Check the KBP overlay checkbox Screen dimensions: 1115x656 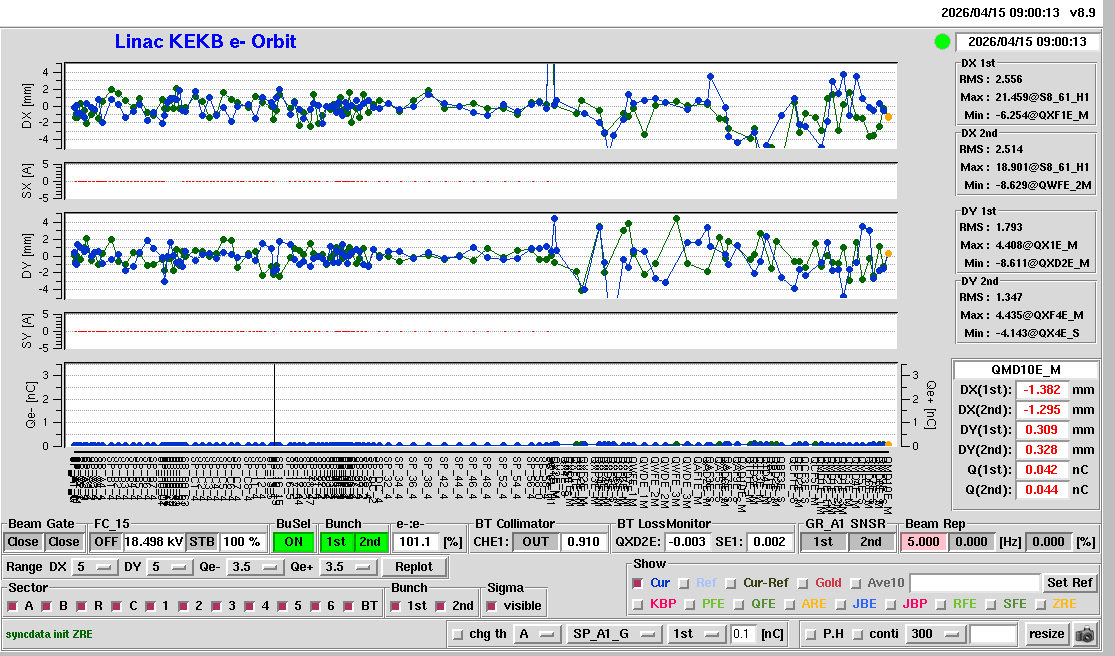coord(638,604)
